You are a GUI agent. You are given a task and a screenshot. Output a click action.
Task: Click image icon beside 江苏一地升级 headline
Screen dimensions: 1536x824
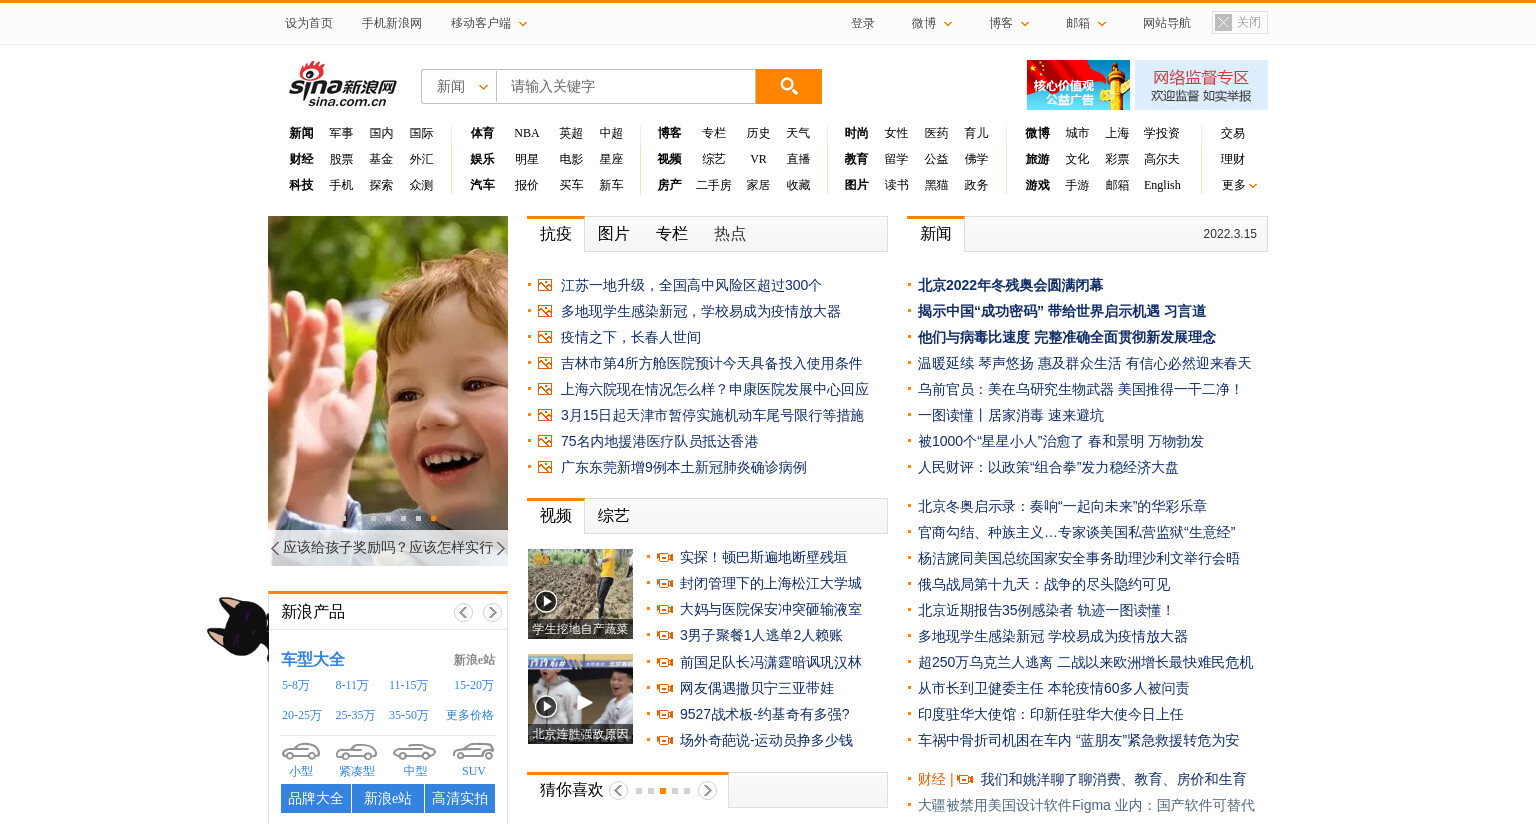(545, 285)
